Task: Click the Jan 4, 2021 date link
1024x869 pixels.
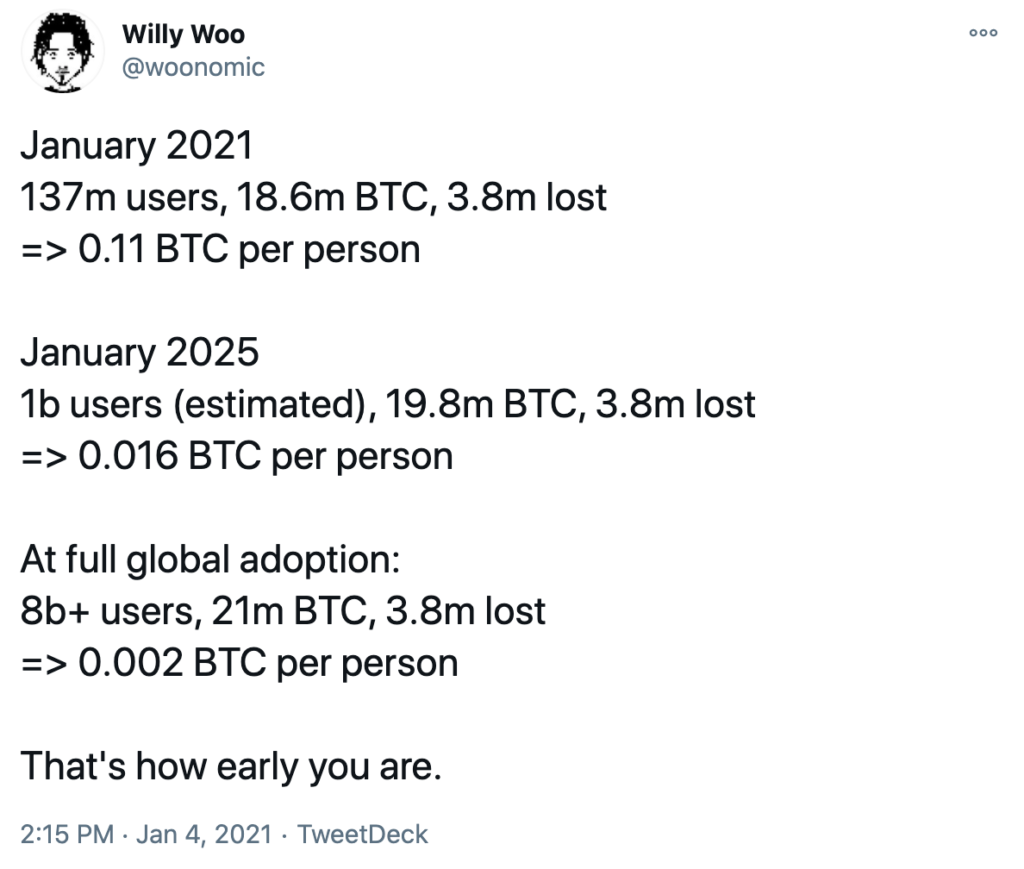Action: point(204,834)
